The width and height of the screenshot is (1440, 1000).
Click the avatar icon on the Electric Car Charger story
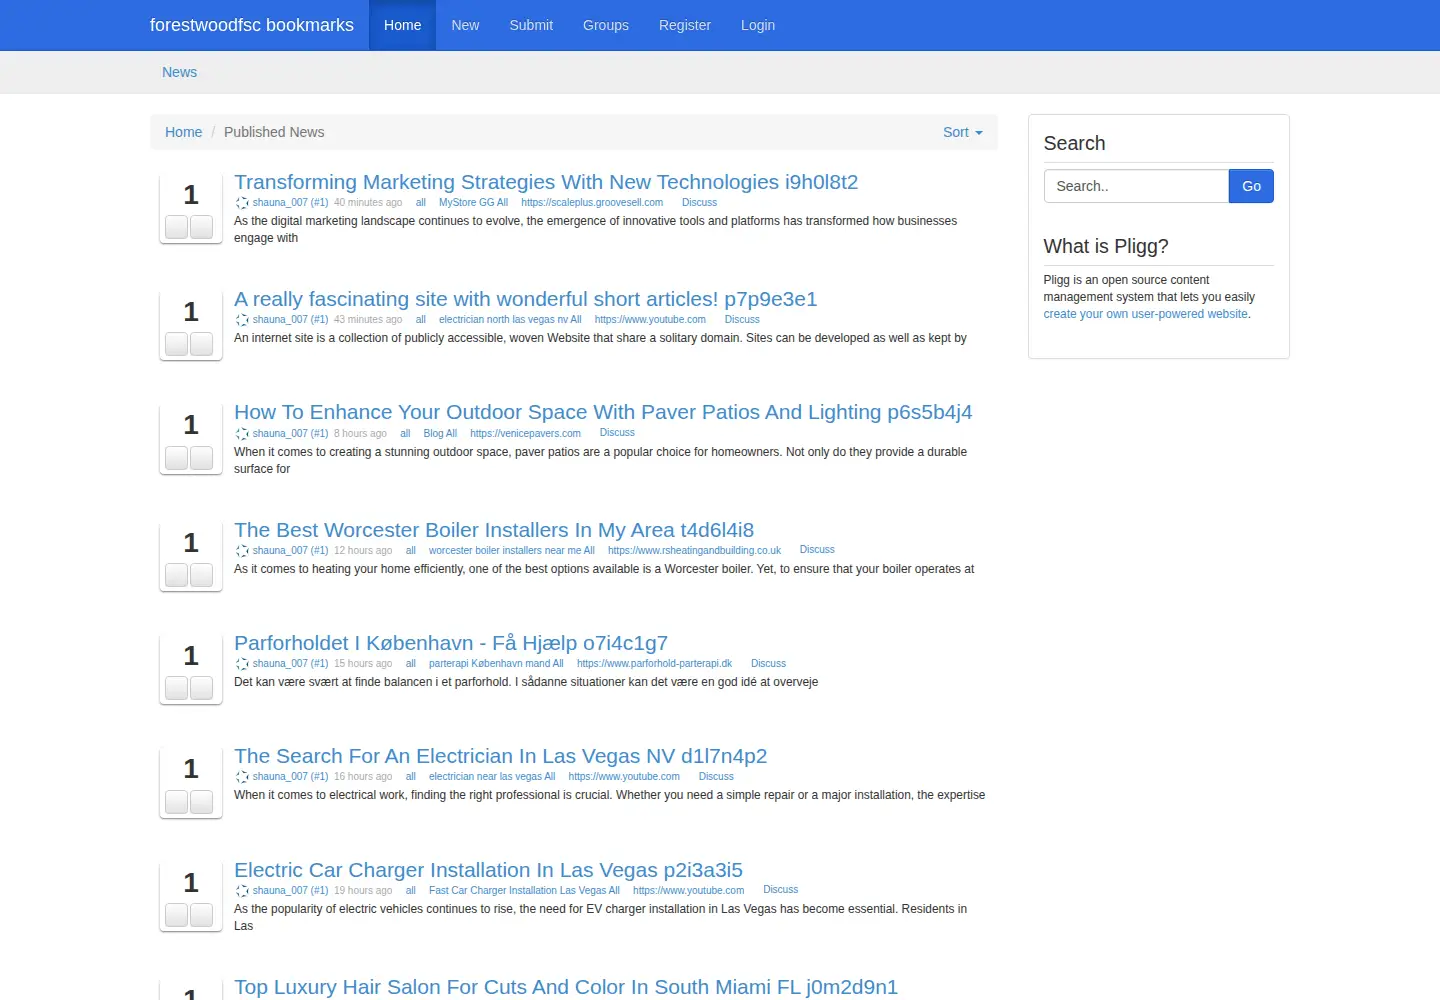[x=242, y=891]
